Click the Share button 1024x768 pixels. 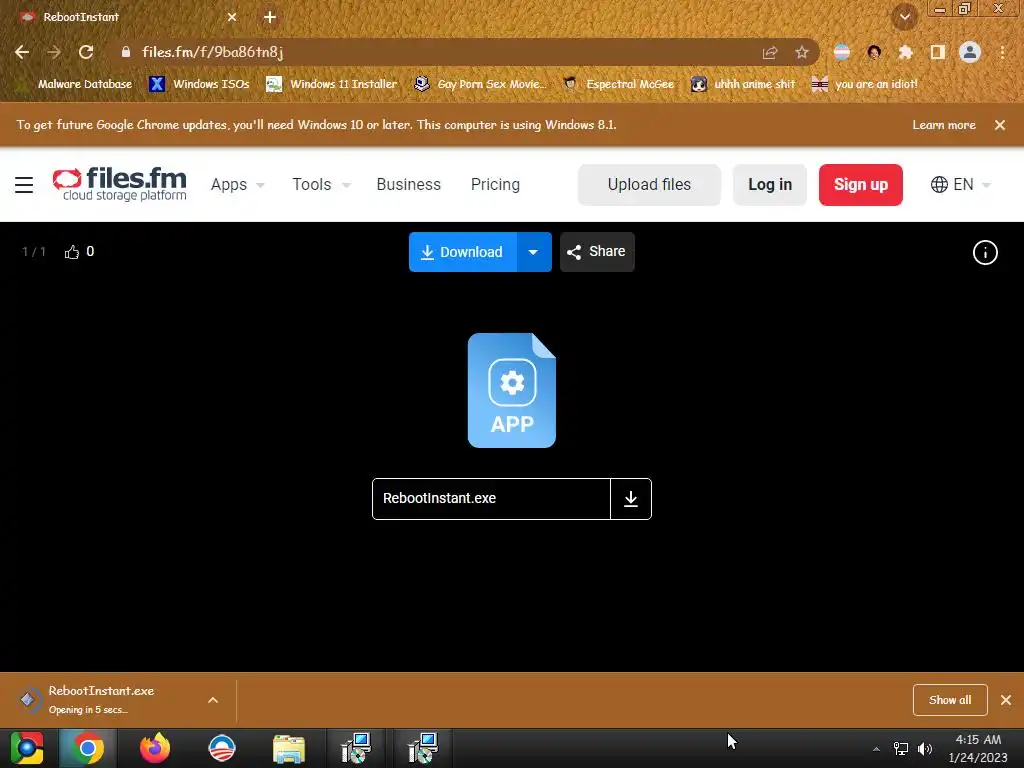click(597, 252)
